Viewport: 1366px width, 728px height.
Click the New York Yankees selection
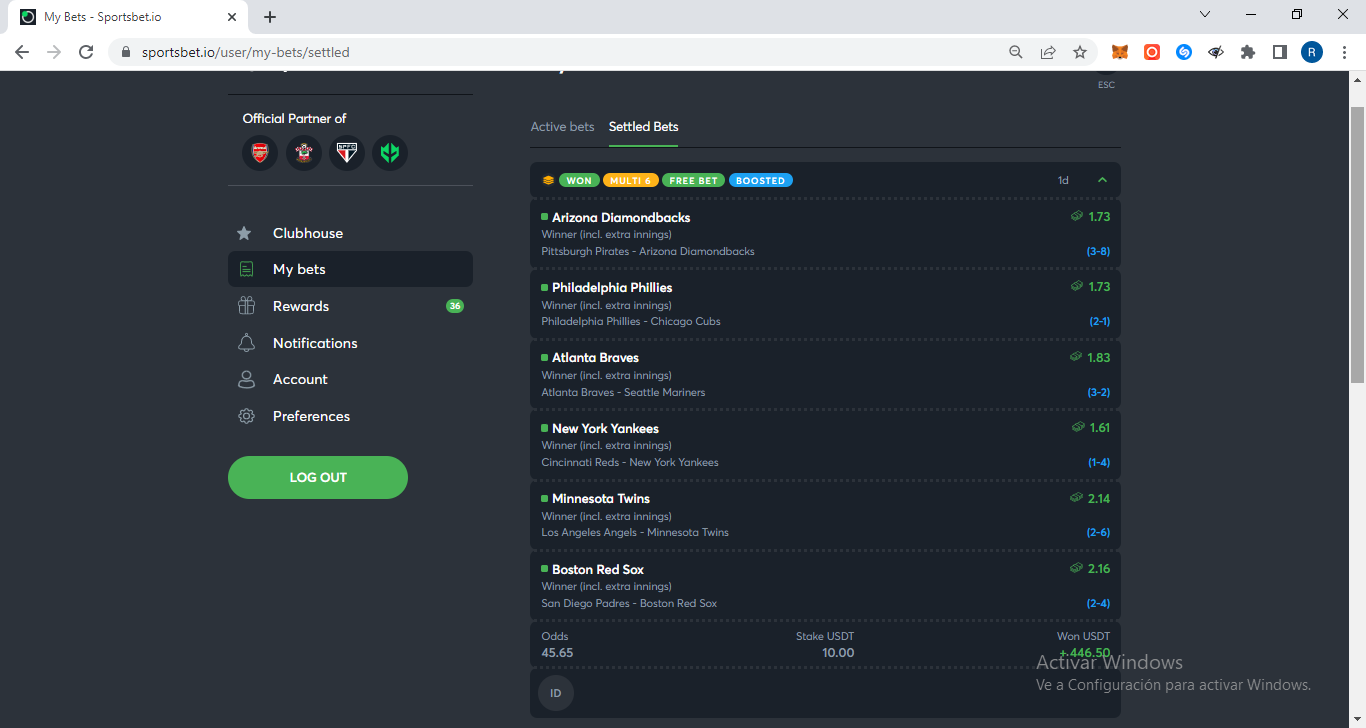[825, 445]
